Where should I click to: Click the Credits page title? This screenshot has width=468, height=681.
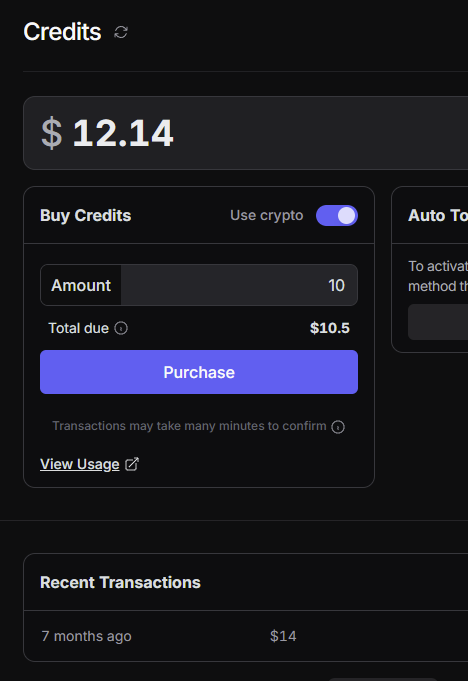pyautogui.click(x=62, y=32)
